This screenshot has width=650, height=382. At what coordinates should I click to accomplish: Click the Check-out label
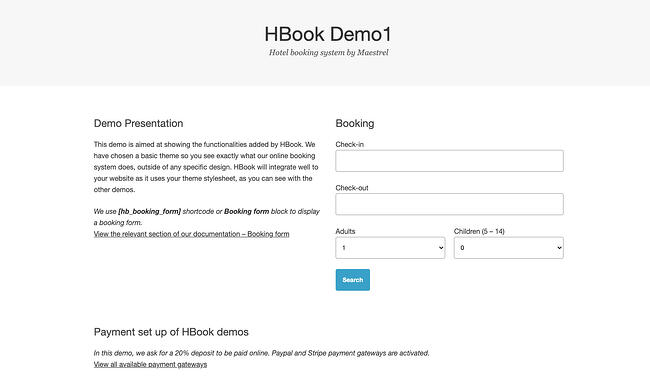coord(352,188)
